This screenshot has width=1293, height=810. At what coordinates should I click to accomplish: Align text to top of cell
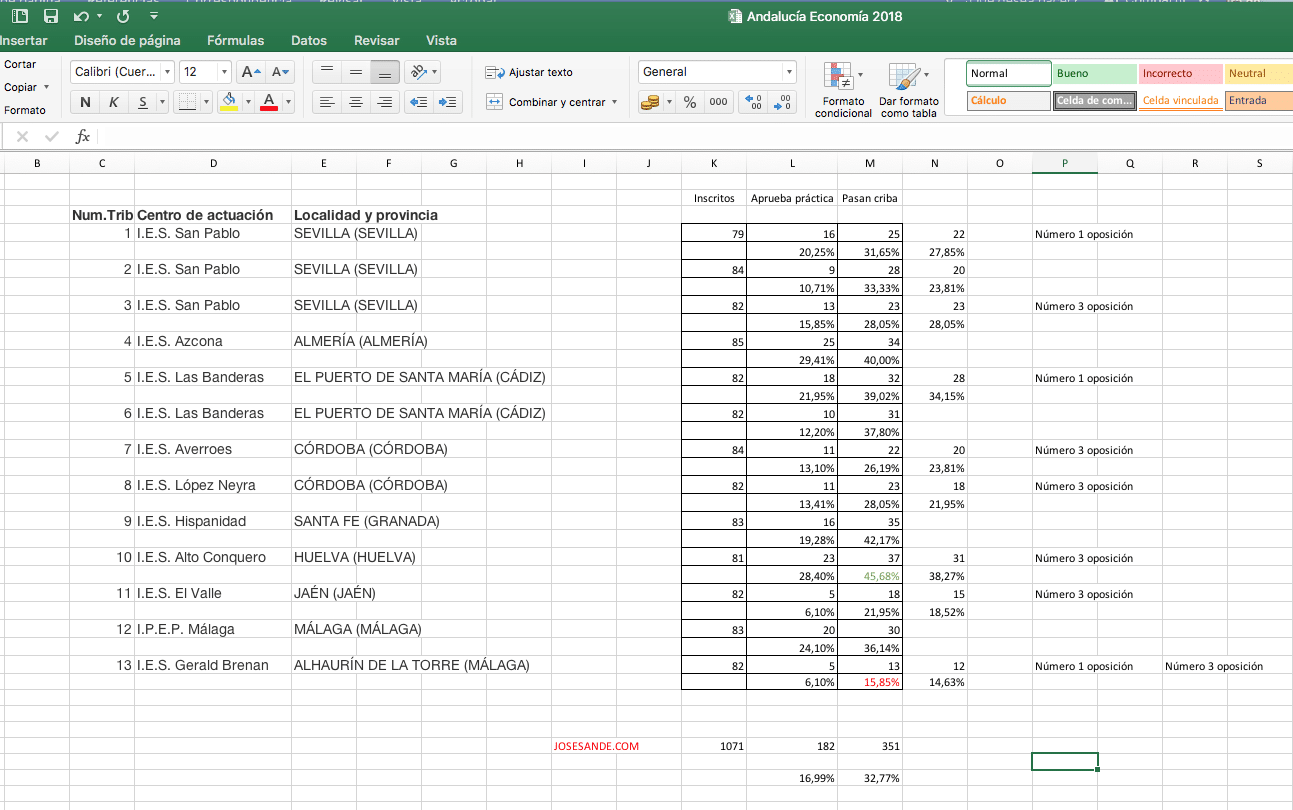click(x=327, y=72)
